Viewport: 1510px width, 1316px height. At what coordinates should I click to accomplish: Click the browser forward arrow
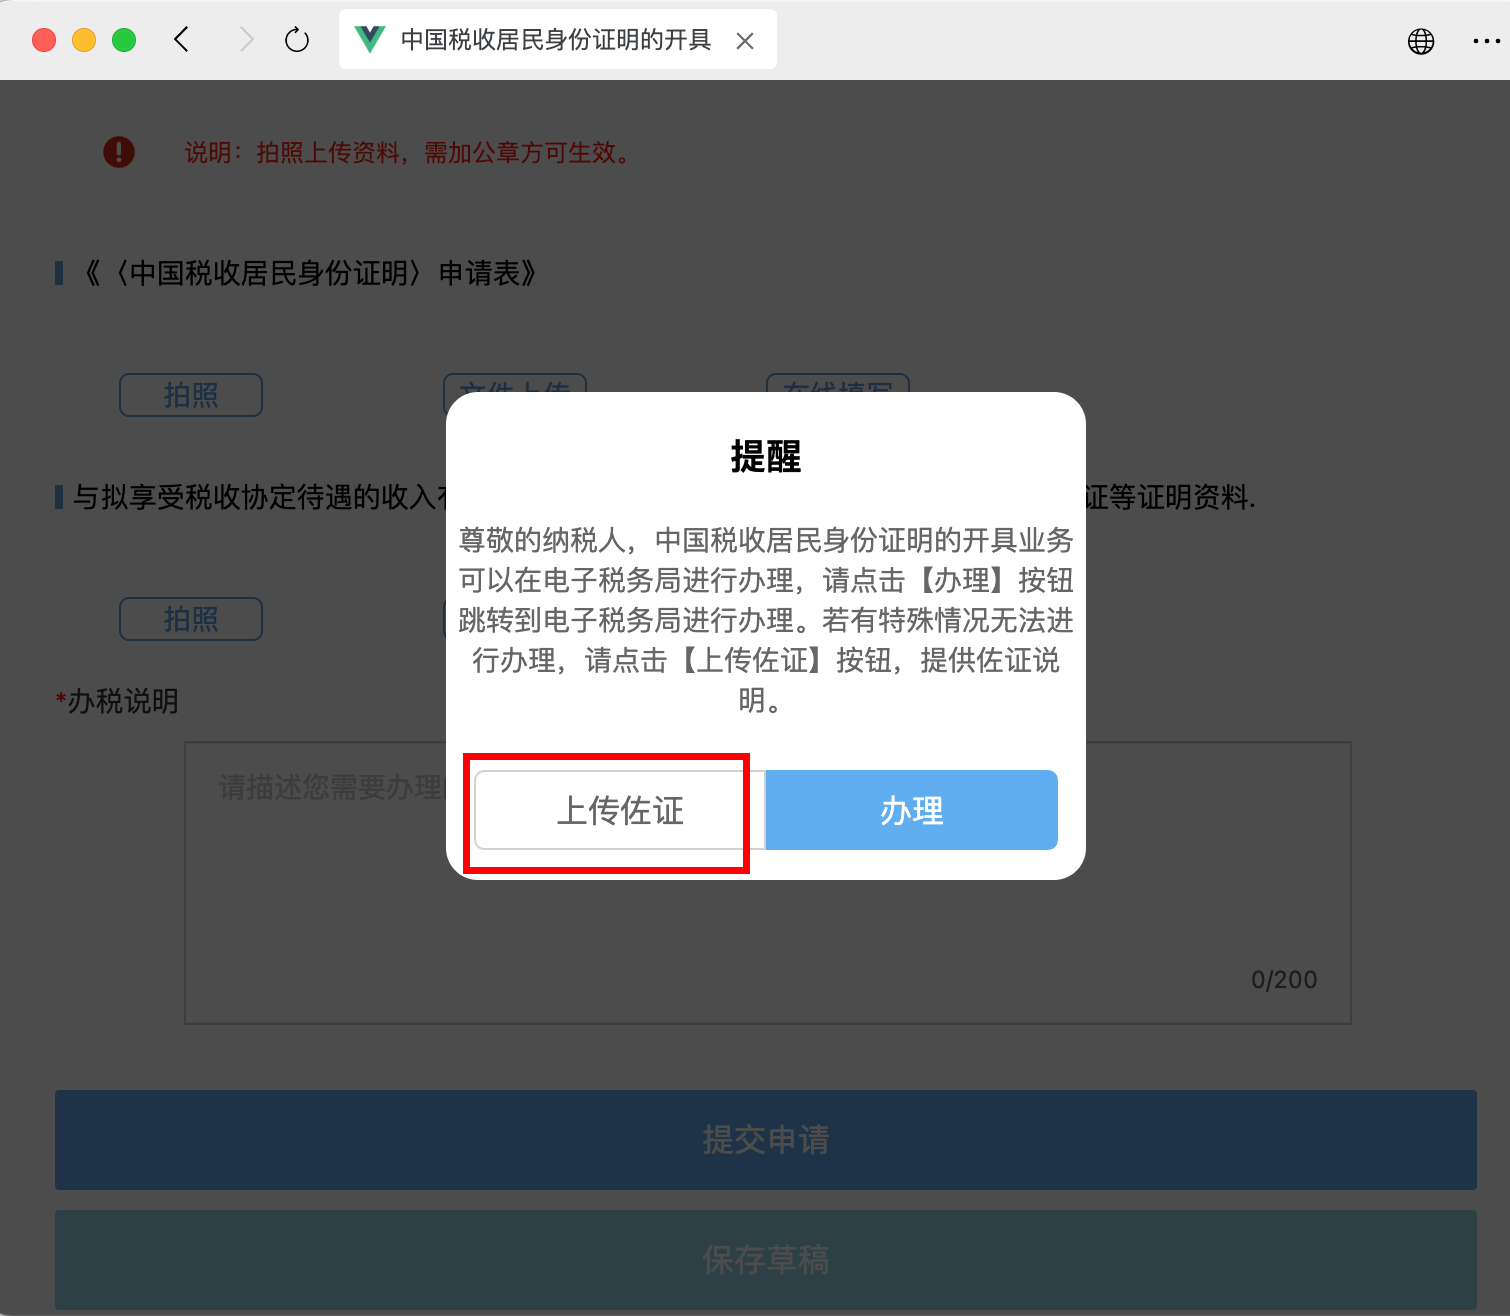[x=246, y=40]
